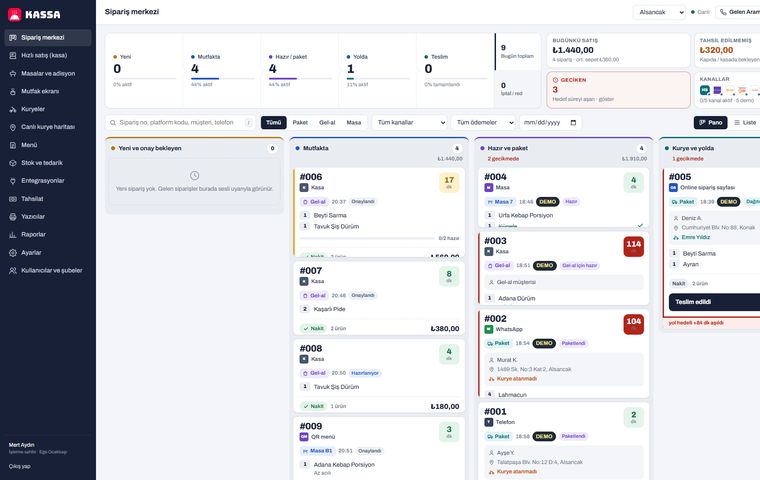Open order #009 card
The width and height of the screenshot is (760, 480).
[x=379, y=448]
